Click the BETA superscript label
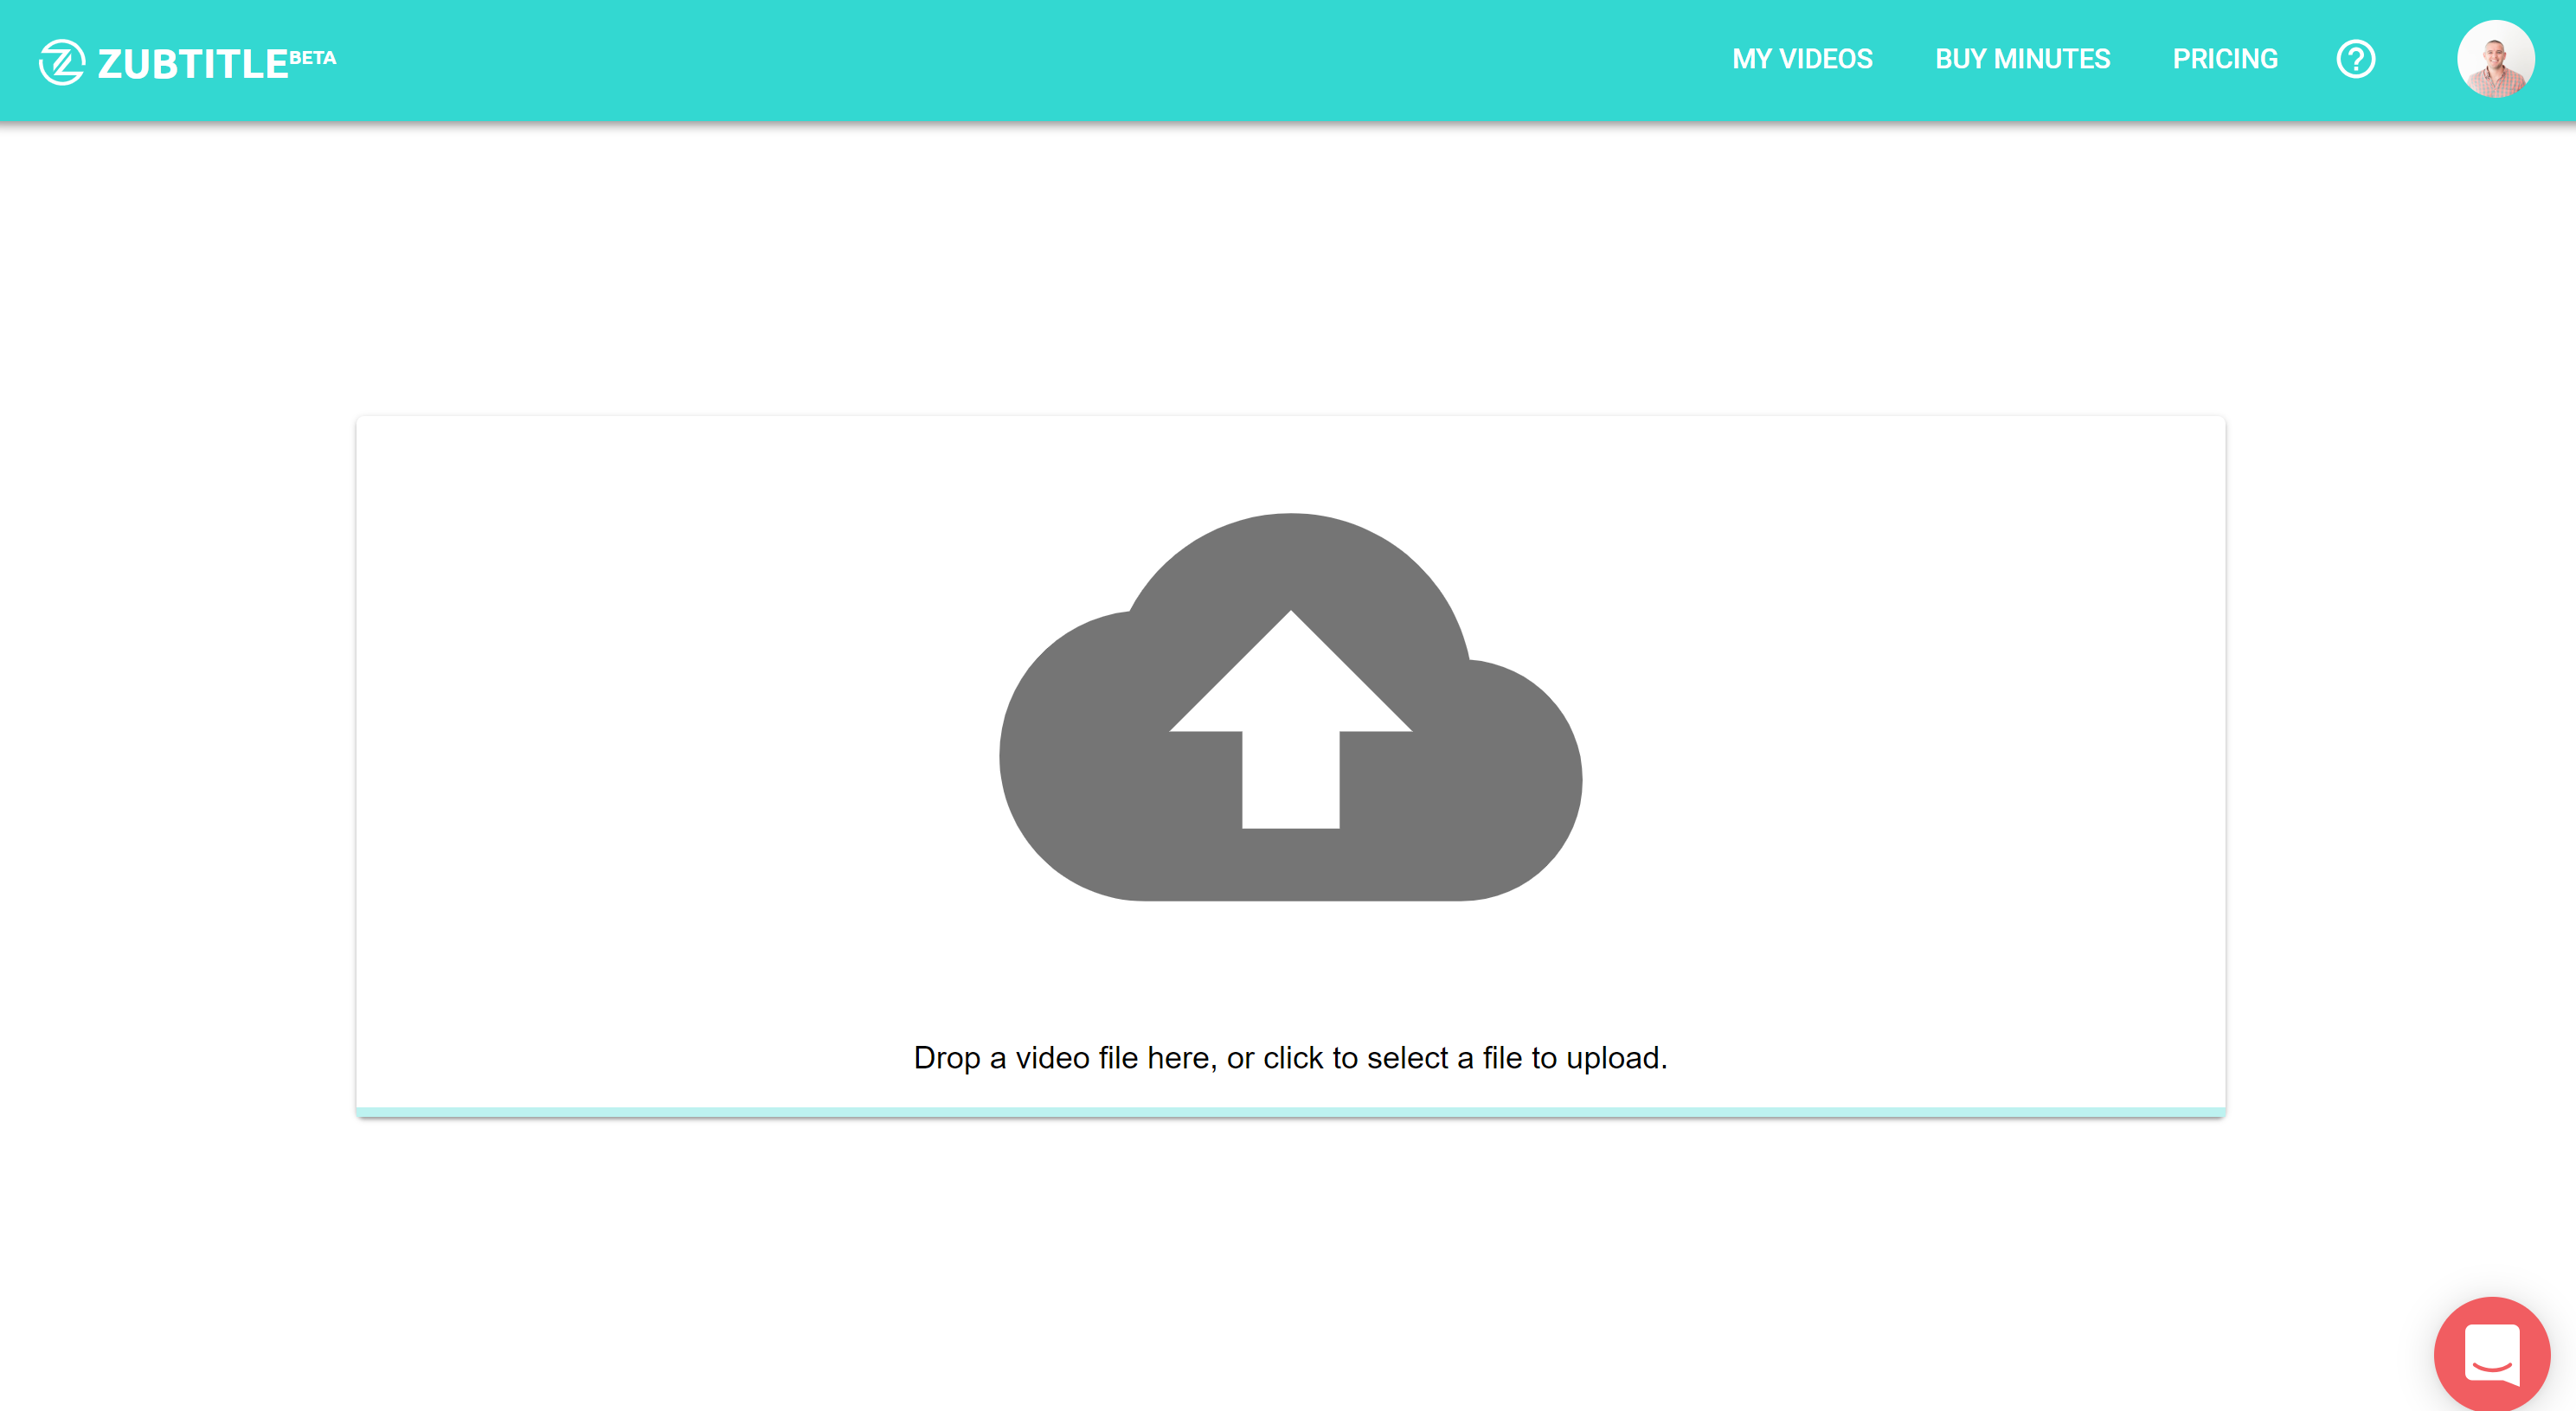The image size is (2576, 1411). pyautogui.click(x=312, y=57)
